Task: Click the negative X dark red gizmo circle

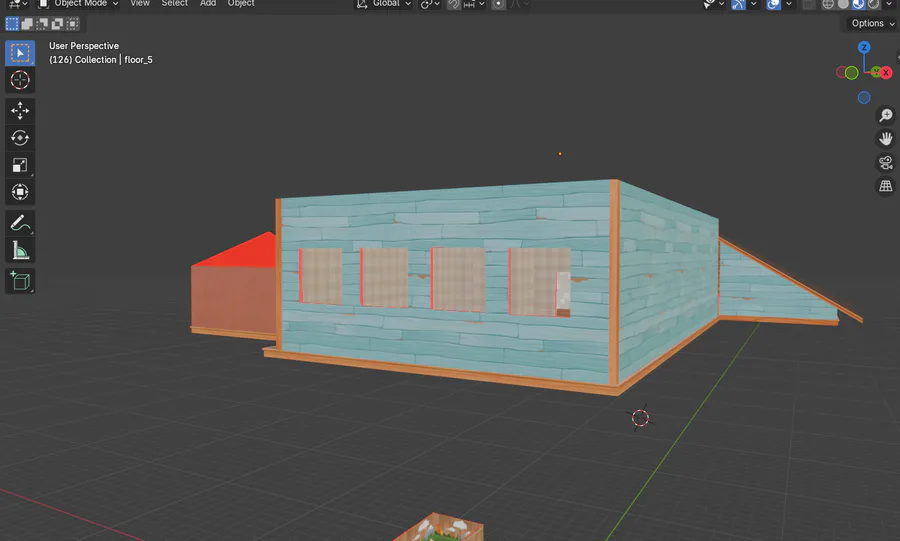Action: (841, 72)
